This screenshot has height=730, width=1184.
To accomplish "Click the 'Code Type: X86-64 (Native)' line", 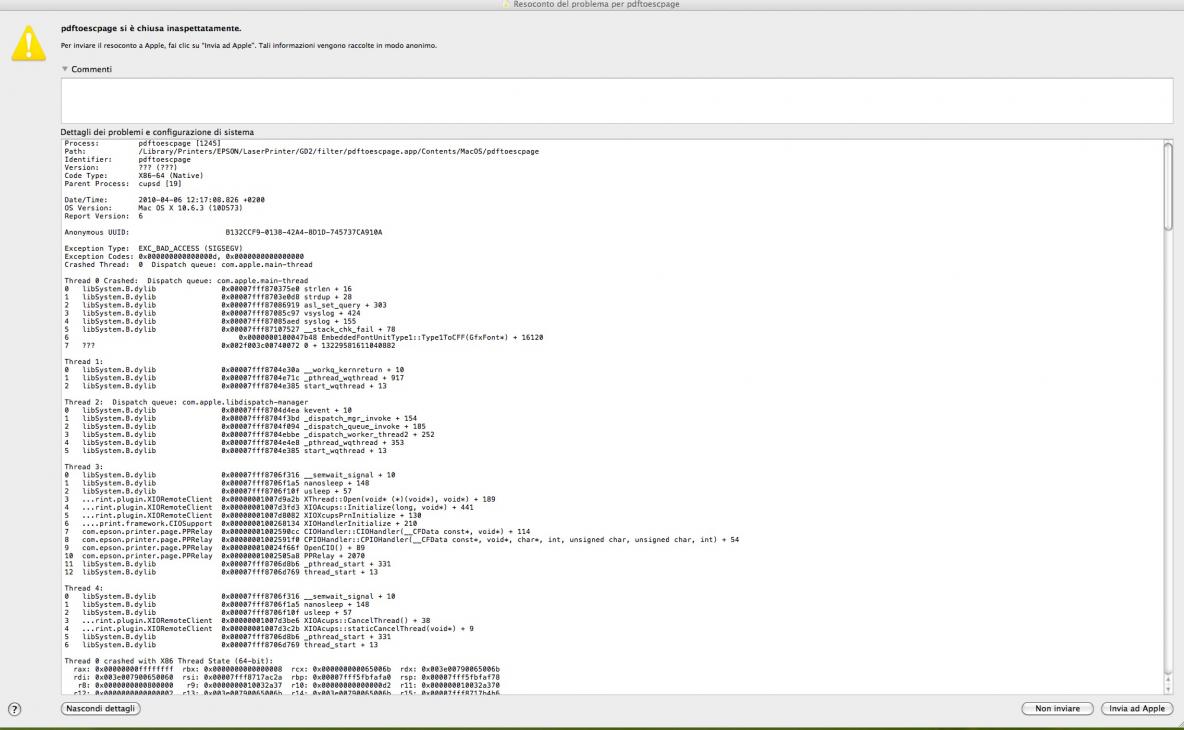I will pos(134,176).
